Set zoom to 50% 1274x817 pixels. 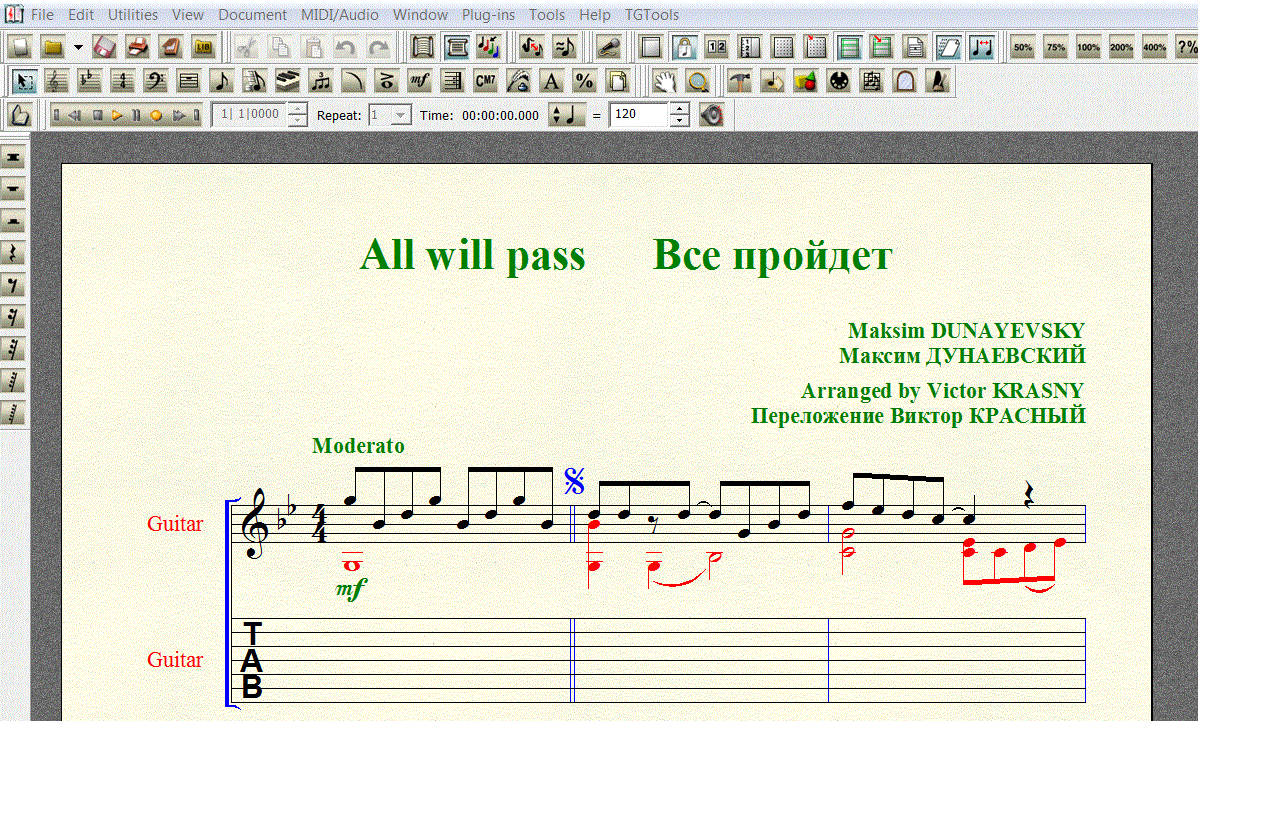click(x=1023, y=47)
